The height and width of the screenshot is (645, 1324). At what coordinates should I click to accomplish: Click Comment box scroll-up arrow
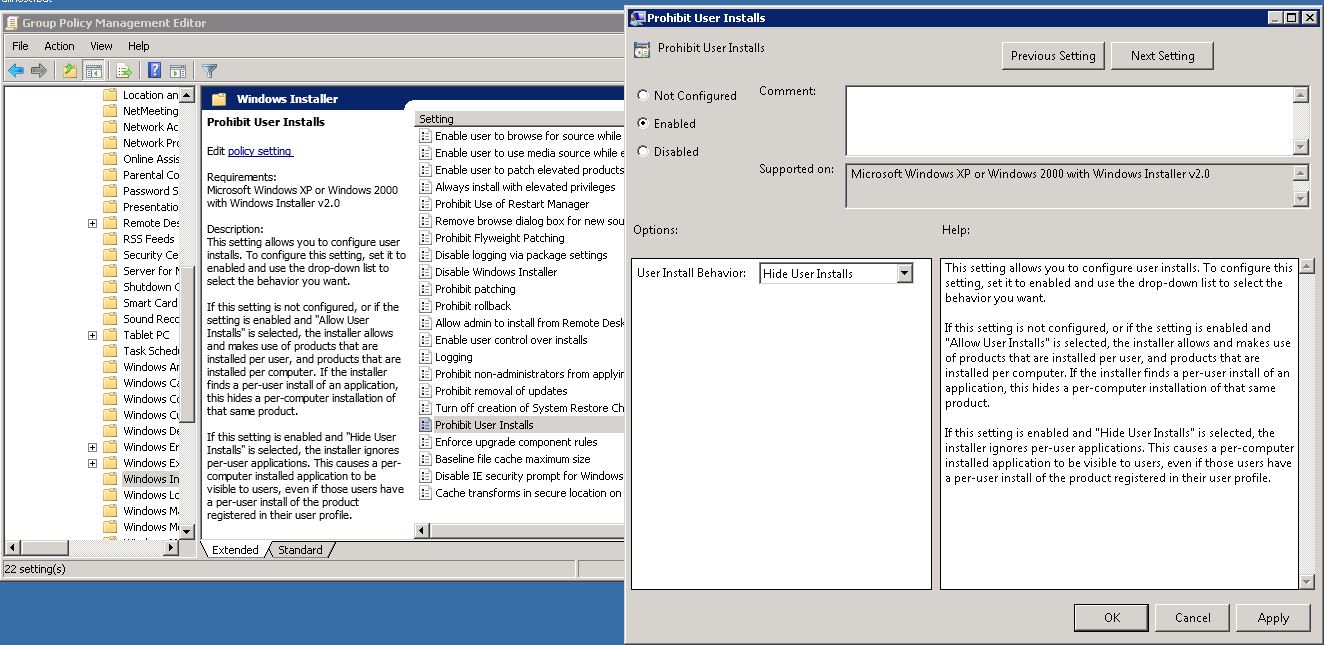tap(1300, 95)
